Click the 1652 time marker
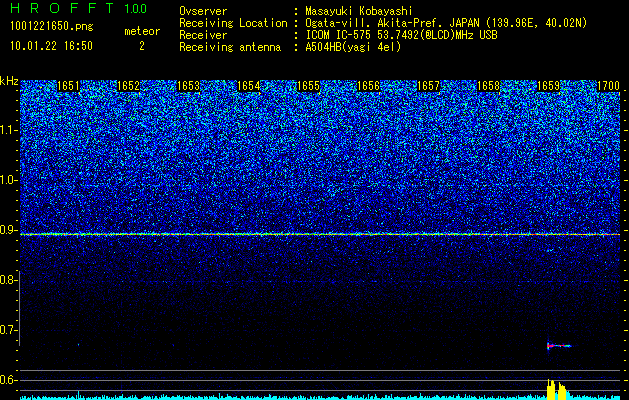Screen dimensions: 629x400 click(x=128, y=86)
